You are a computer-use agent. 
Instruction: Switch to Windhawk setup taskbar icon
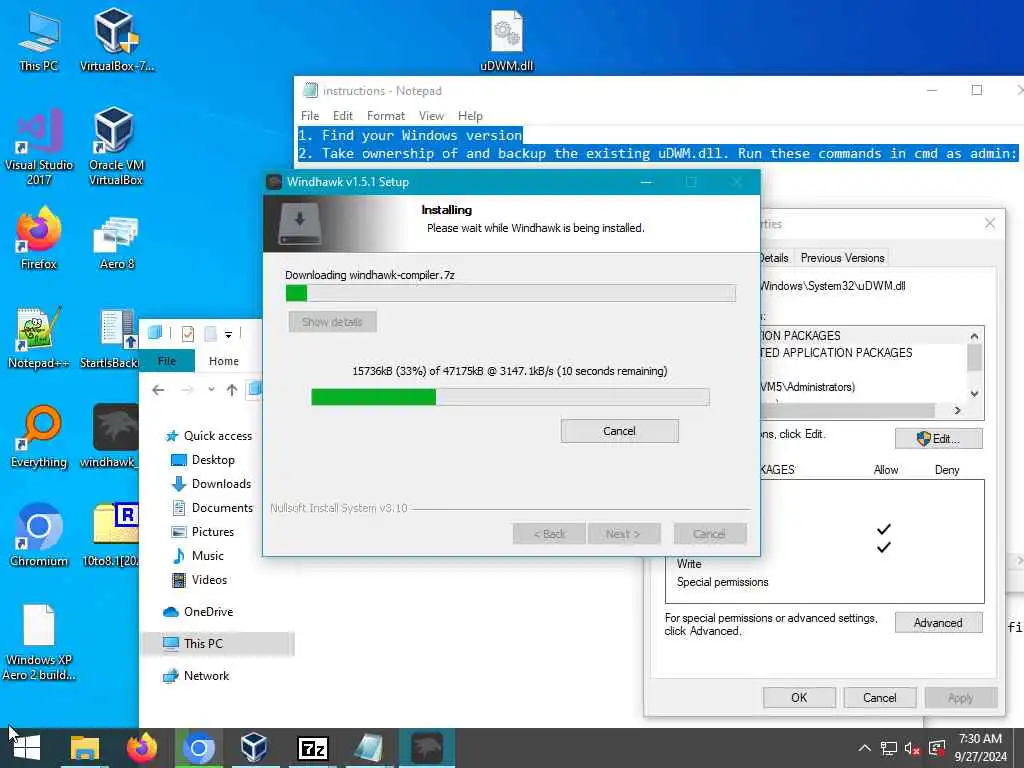click(426, 748)
